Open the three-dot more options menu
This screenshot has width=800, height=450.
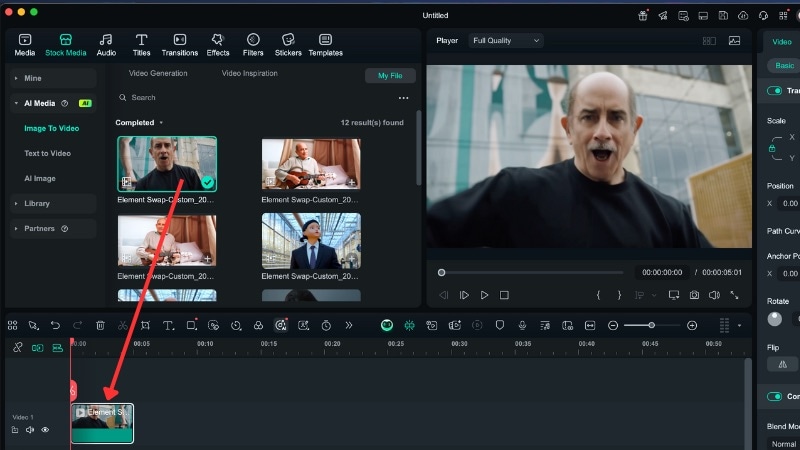tap(404, 98)
